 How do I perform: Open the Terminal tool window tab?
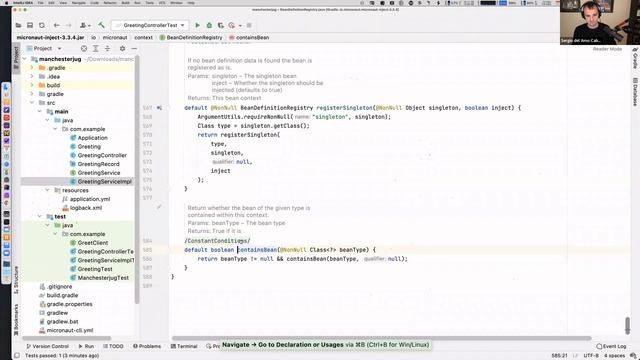point(184,346)
